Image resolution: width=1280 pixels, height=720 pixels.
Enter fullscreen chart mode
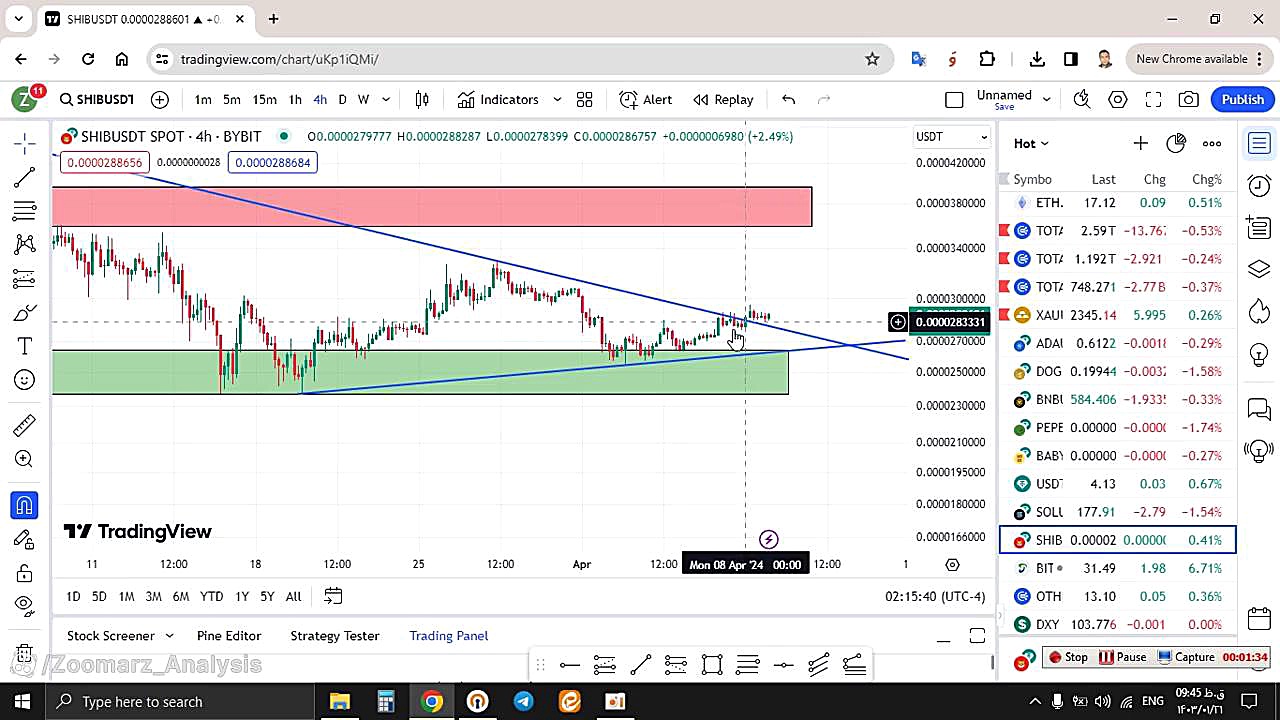pyautogui.click(x=1153, y=99)
